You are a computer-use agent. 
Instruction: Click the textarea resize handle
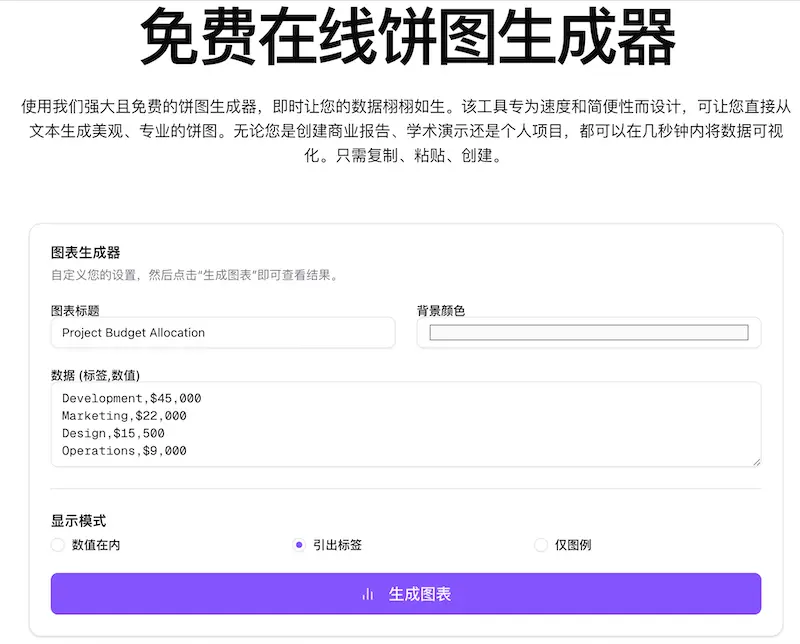pyautogui.click(x=757, y=462)
